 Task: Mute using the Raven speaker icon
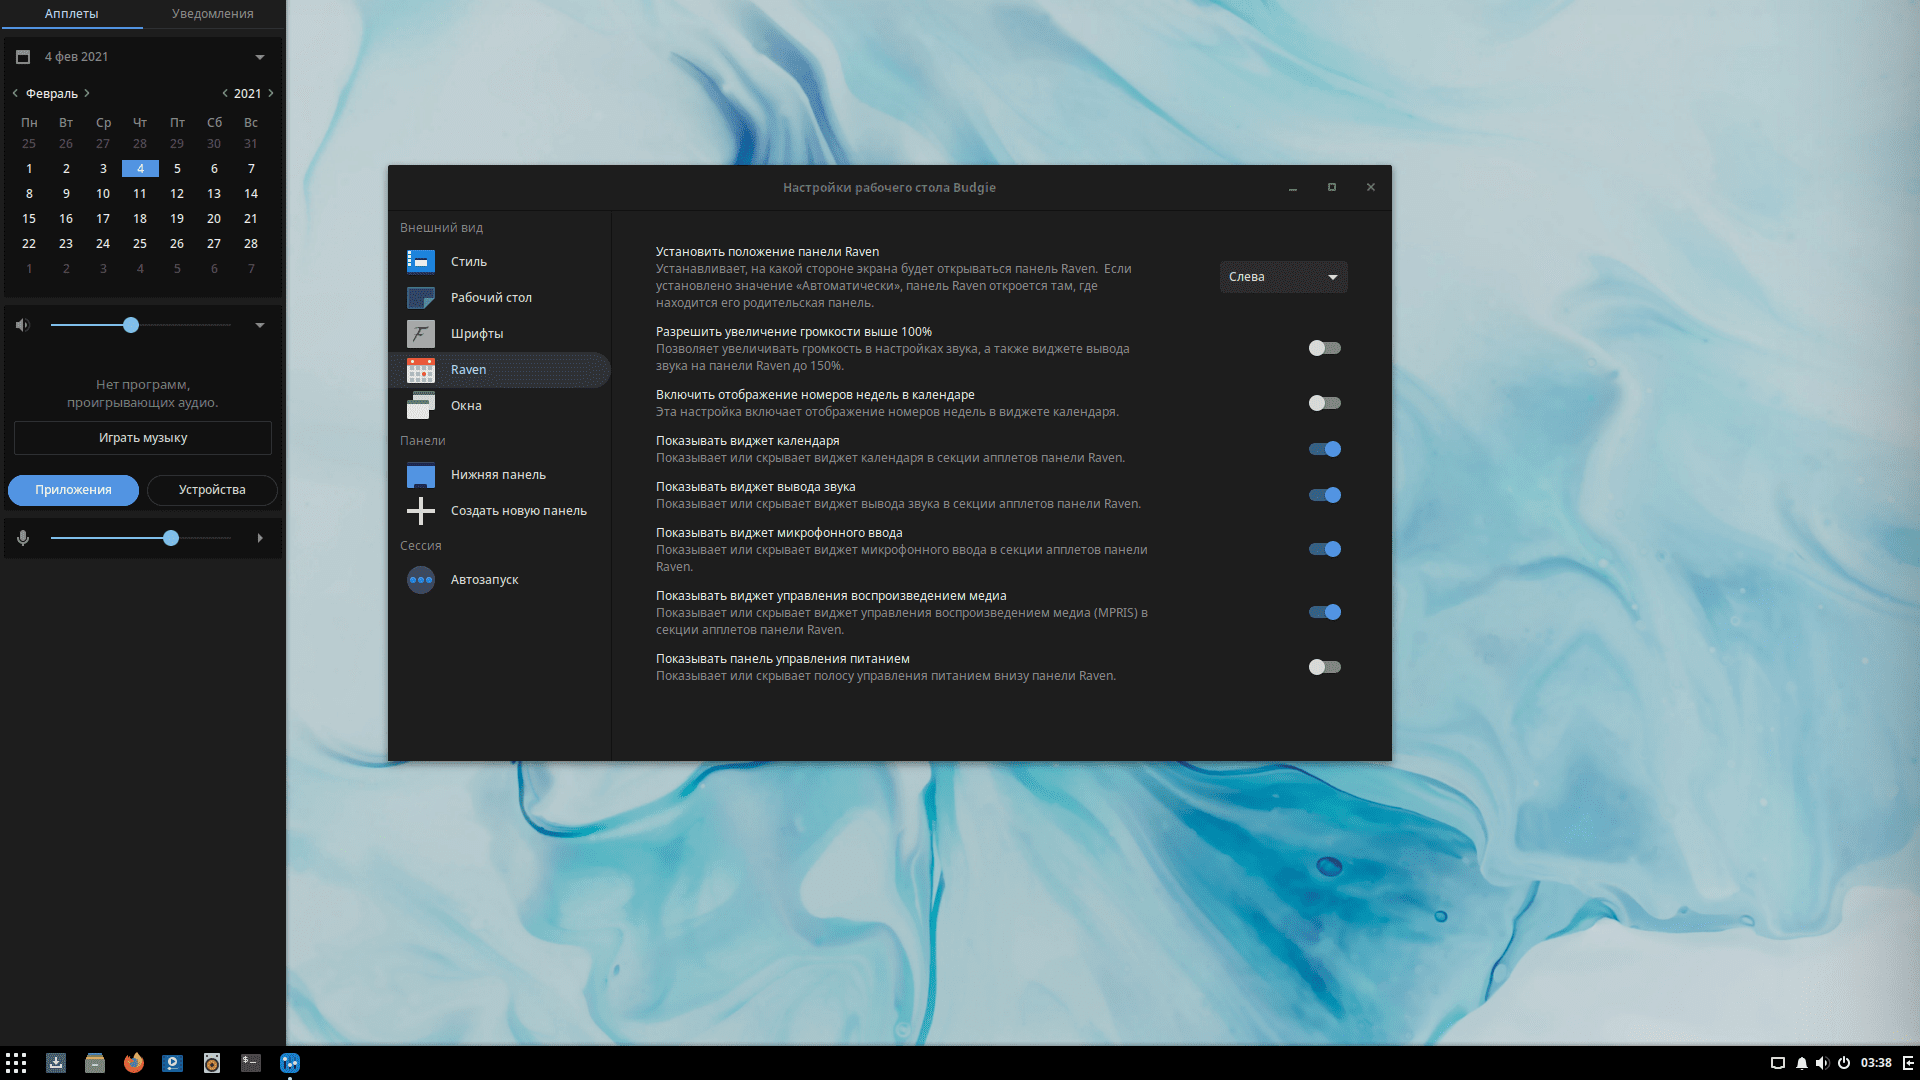click(x=23, y=325)
